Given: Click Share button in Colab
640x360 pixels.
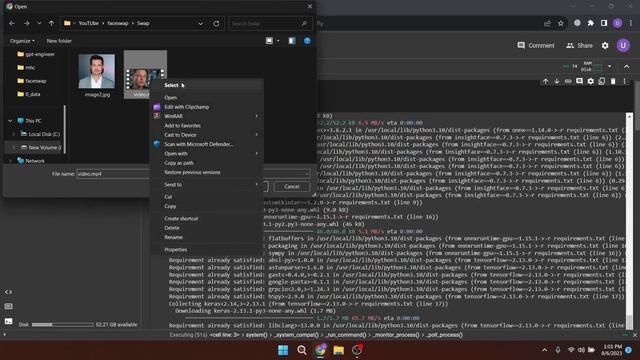Looking at the screenshot, I should (x=579, y=46).
